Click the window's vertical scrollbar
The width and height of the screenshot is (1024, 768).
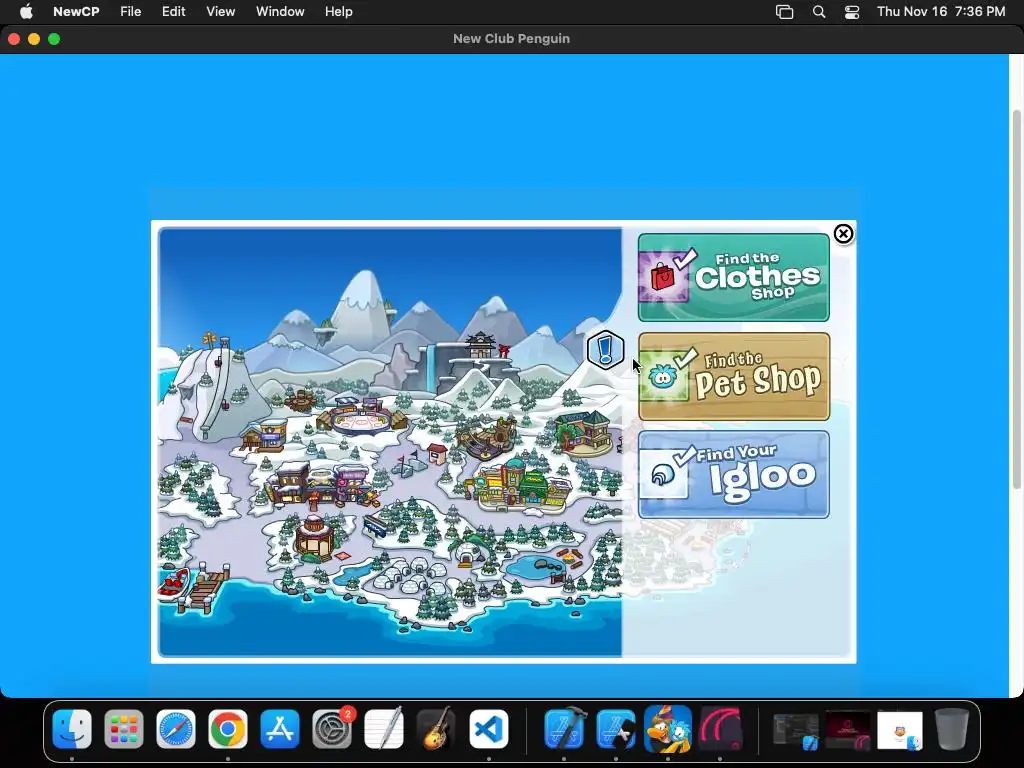click(1016, 298)
